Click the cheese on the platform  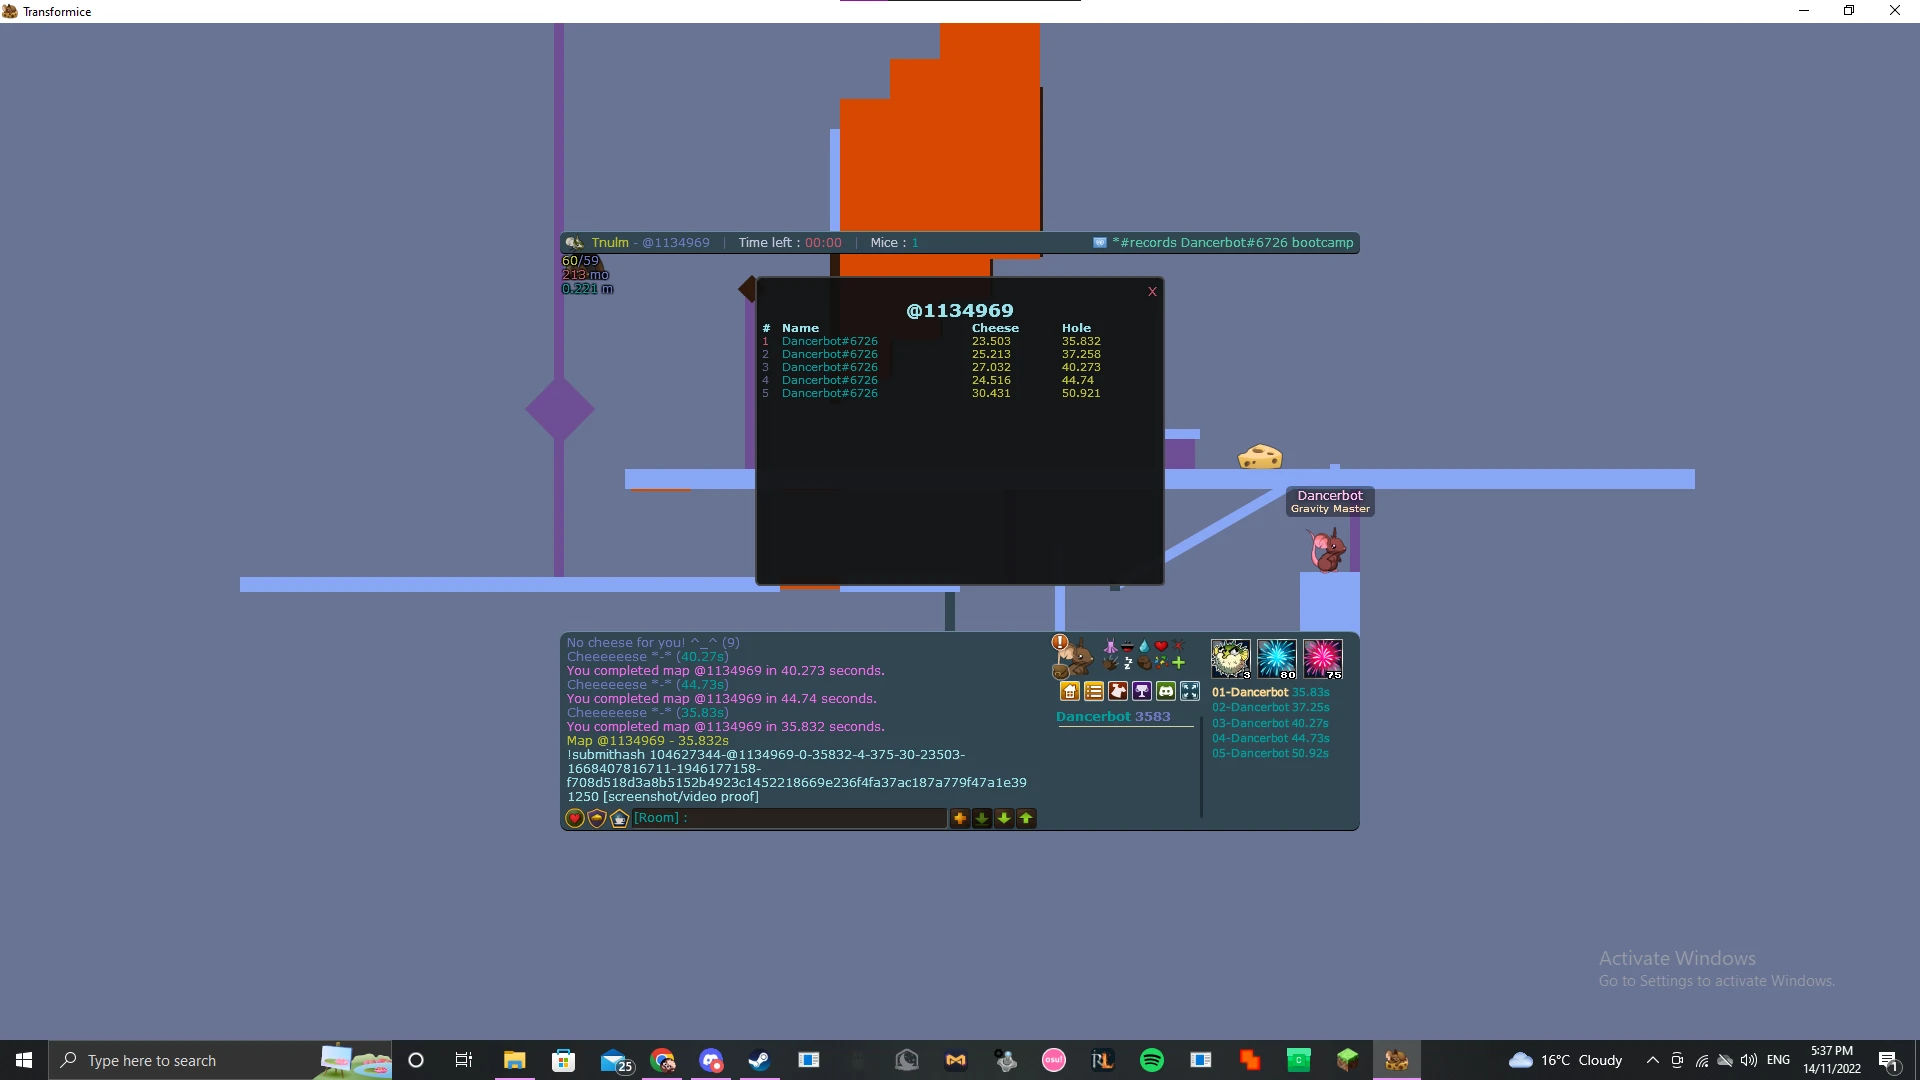(1260, 457)
